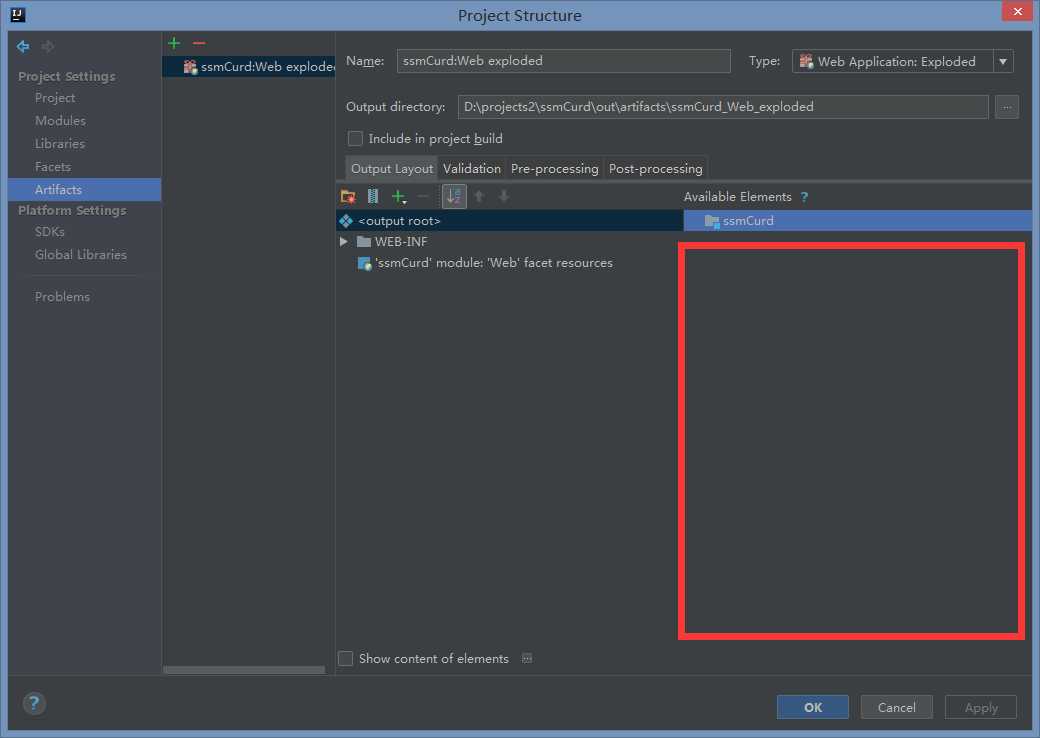This screenshot has width=1040, height=738.
Task: Switch to Post-processing tab
Action: pyautogui.click(x=655, y=169)
